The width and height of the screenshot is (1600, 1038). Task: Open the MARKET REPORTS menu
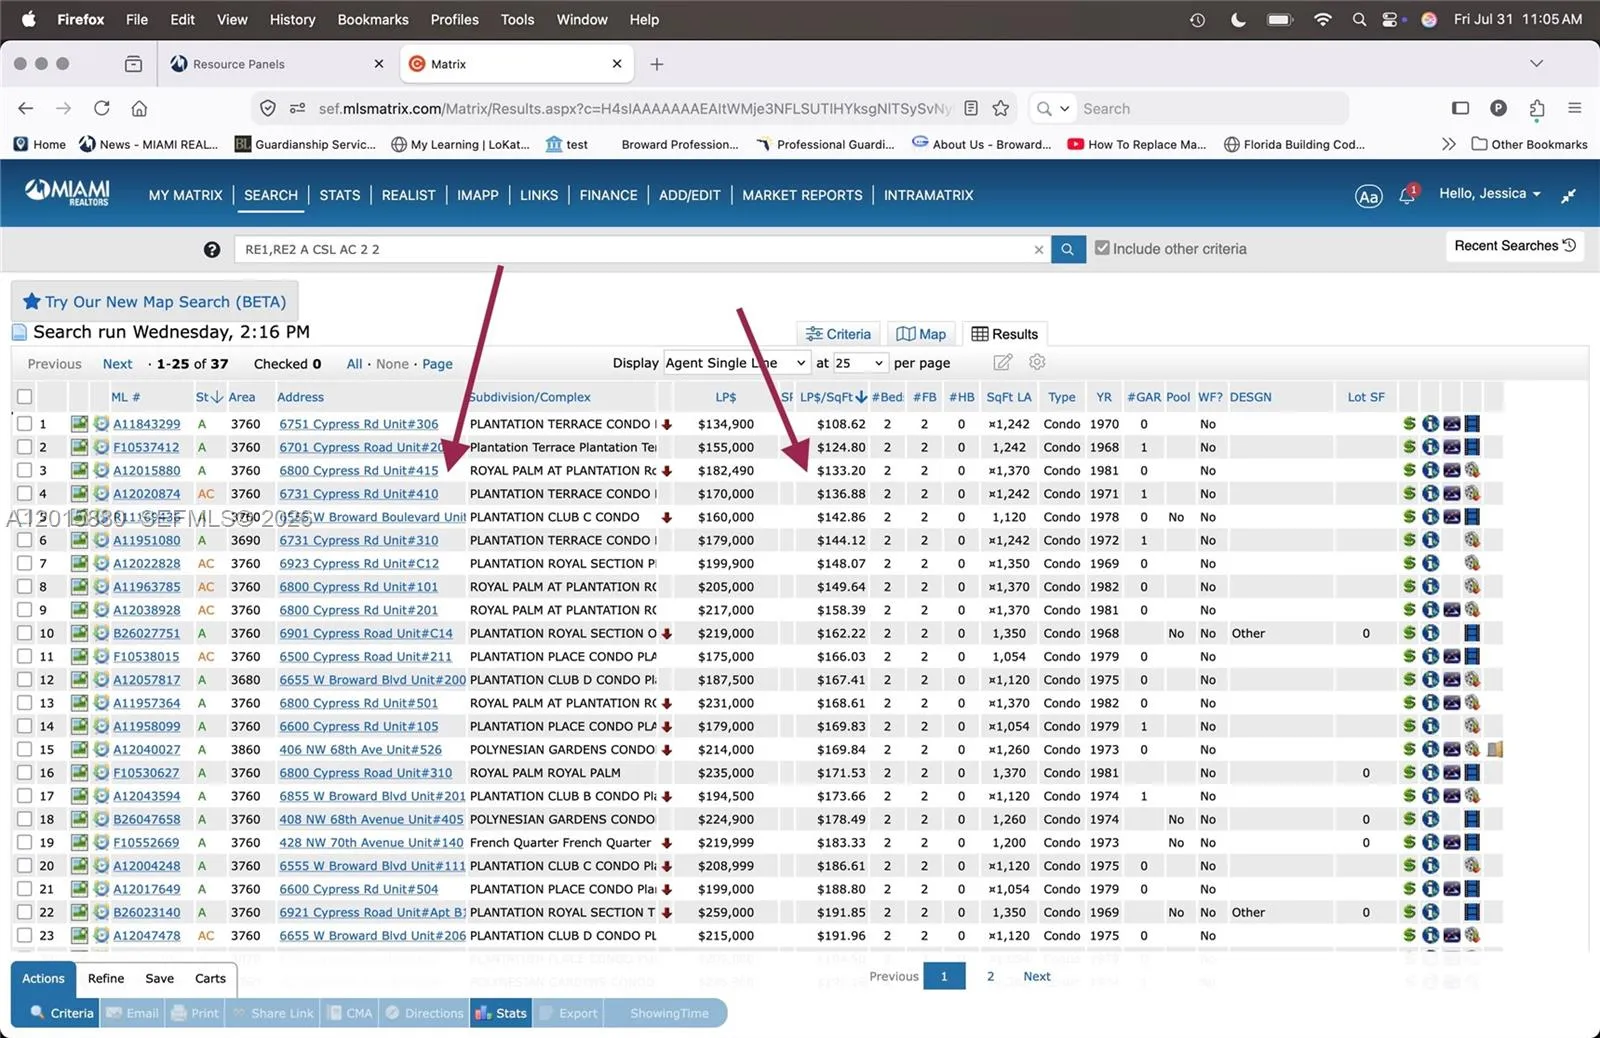point(802,195)
